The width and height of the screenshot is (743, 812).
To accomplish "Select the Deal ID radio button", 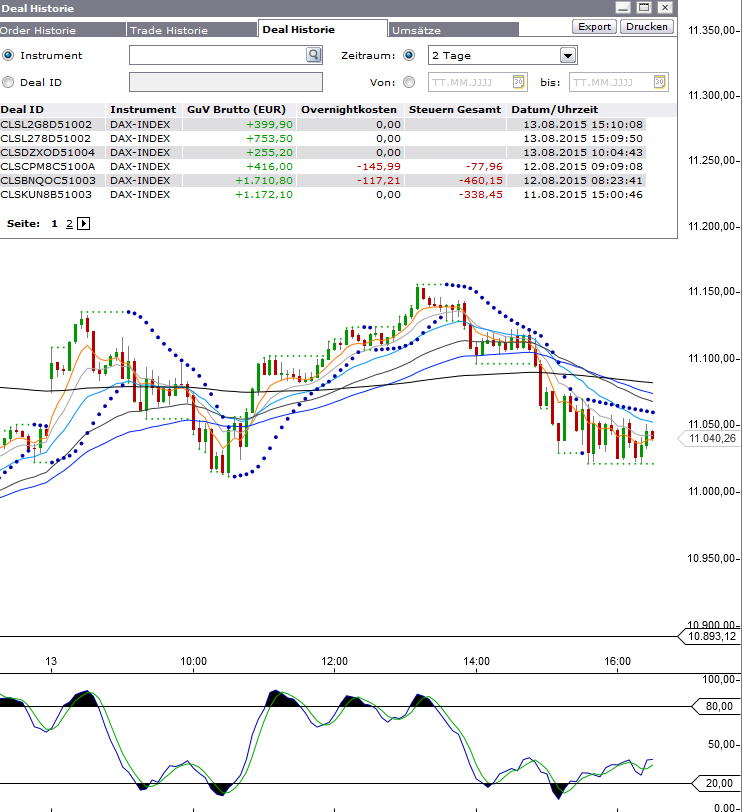I will click(9, 82).
